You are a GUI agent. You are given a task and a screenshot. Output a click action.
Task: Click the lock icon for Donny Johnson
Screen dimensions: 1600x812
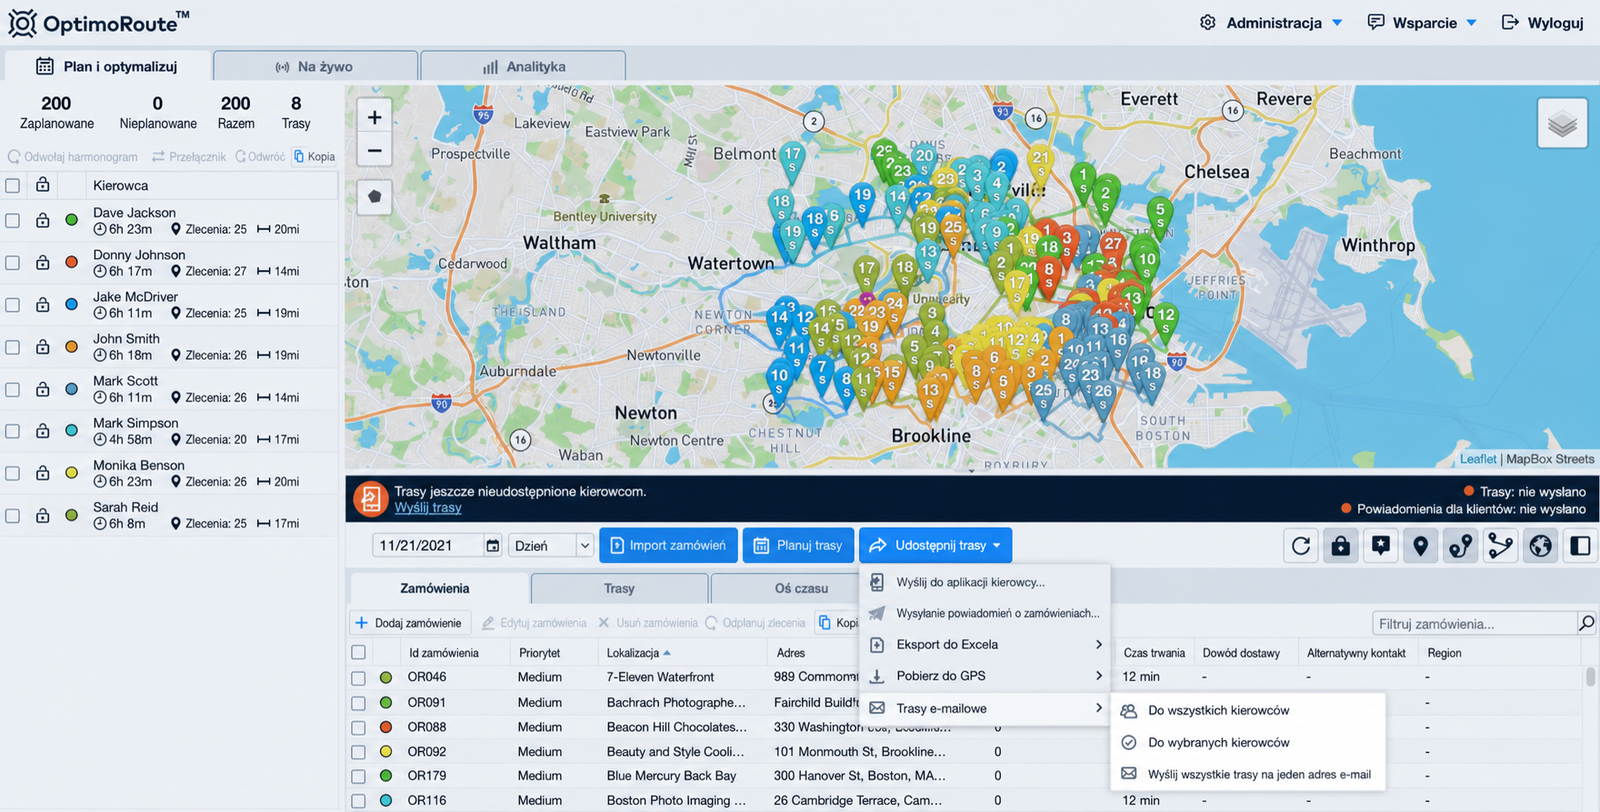(x=42, y=262)
